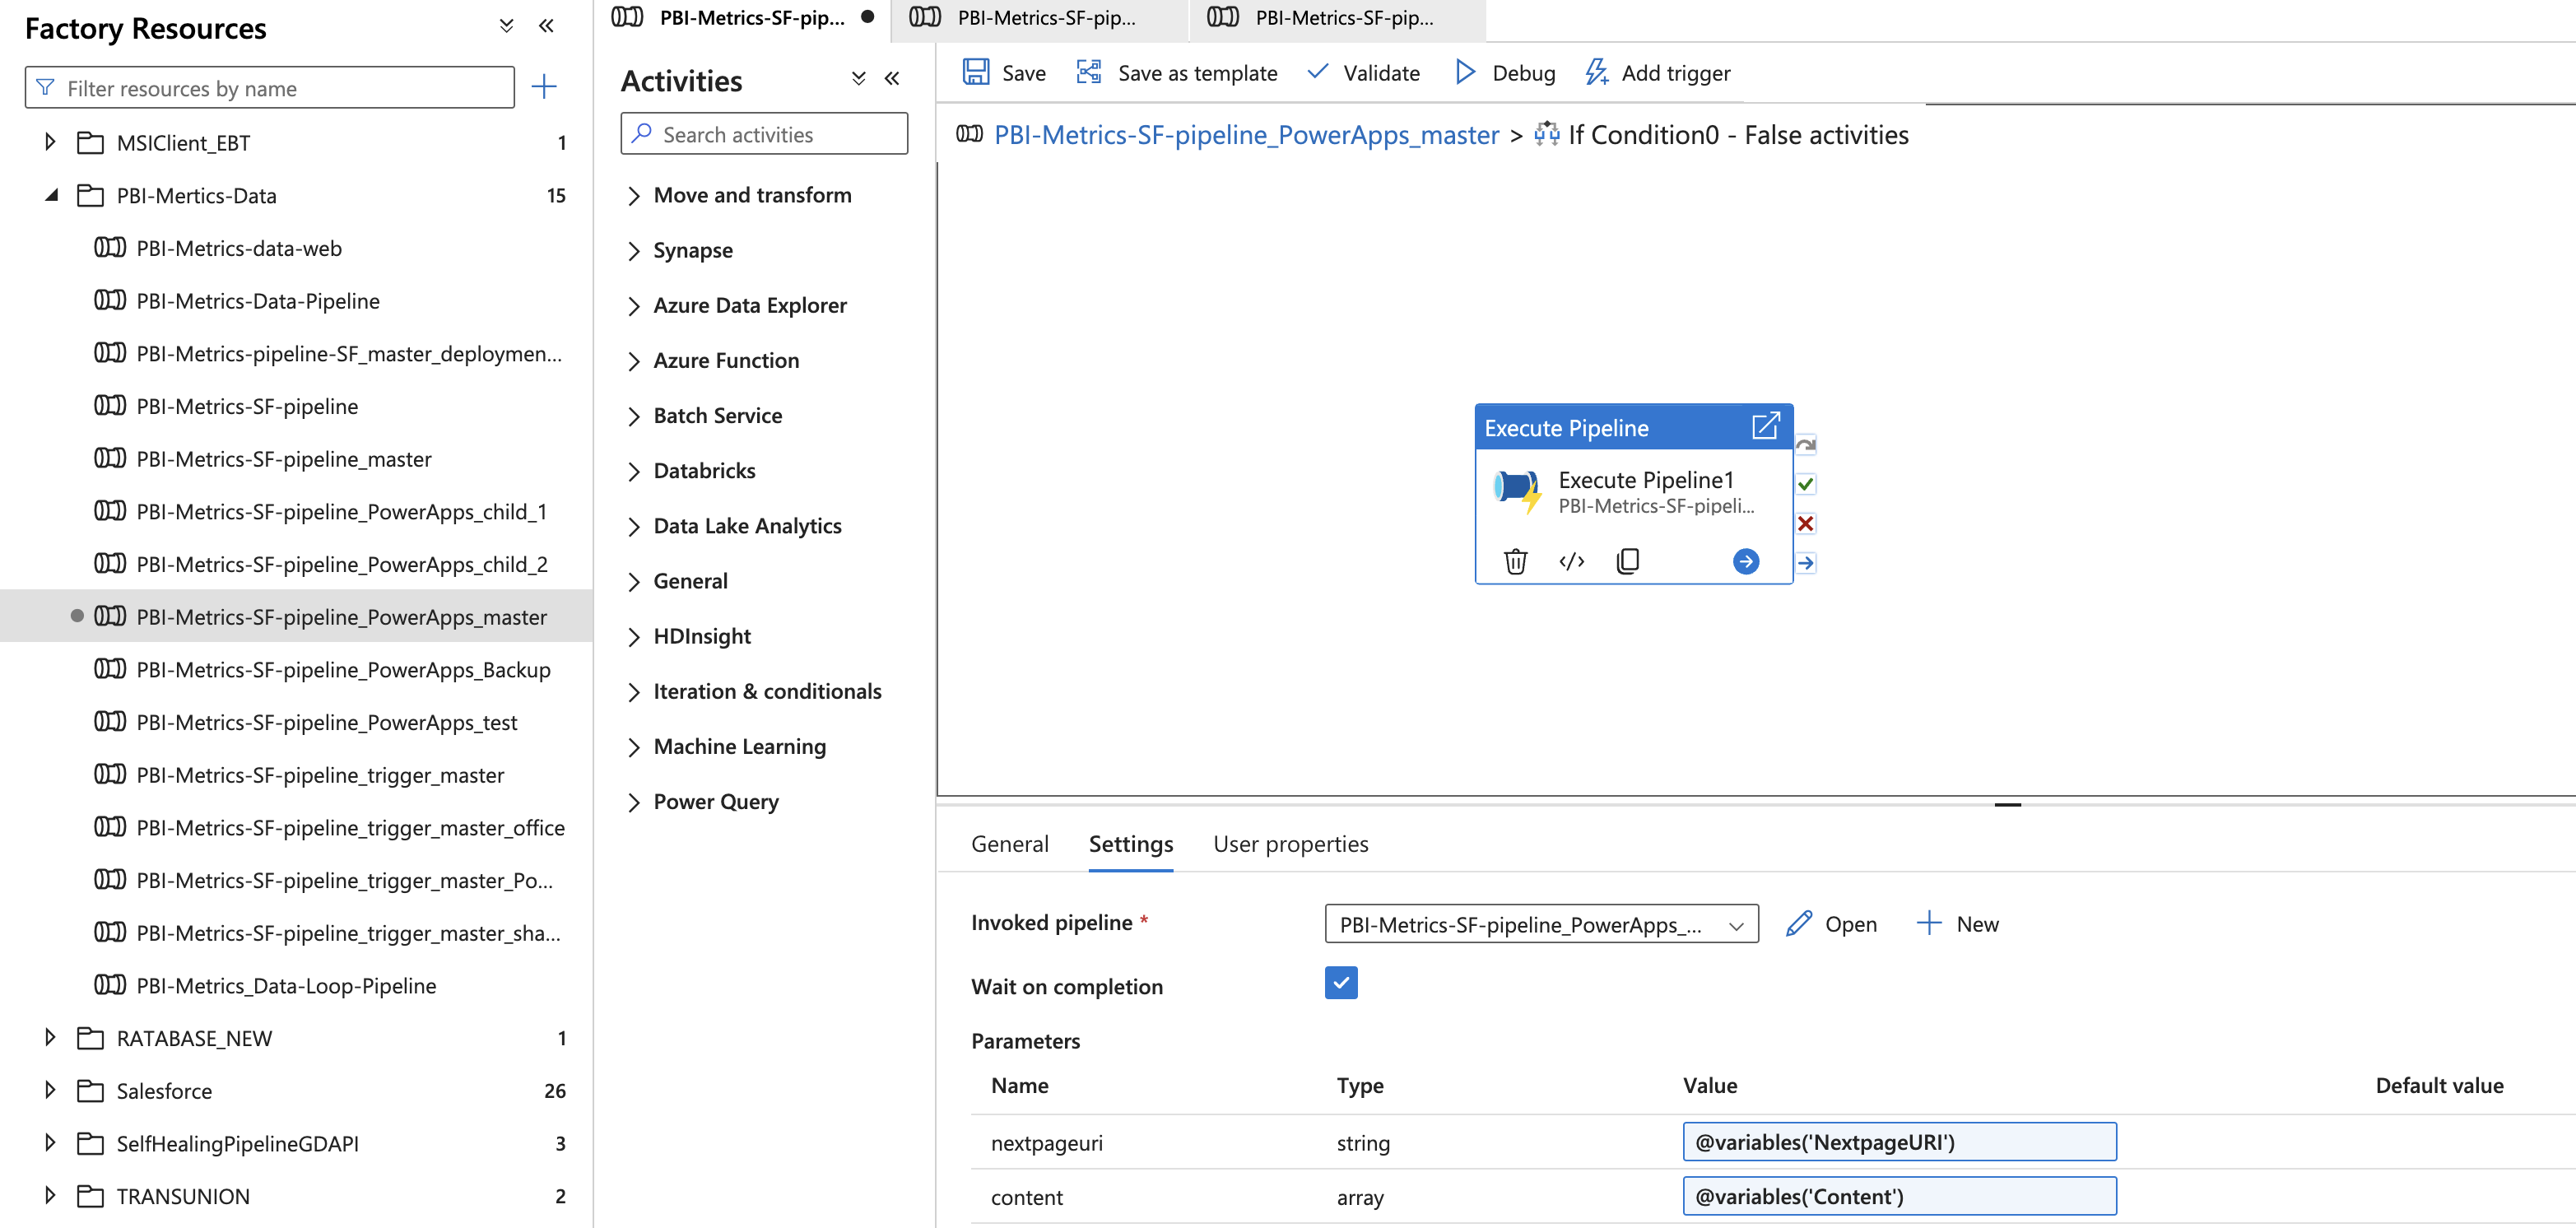Click If Condition icon in breadcrumb
Viewport: 2576px width, 1228px height.
click(x=1546, y=134)
